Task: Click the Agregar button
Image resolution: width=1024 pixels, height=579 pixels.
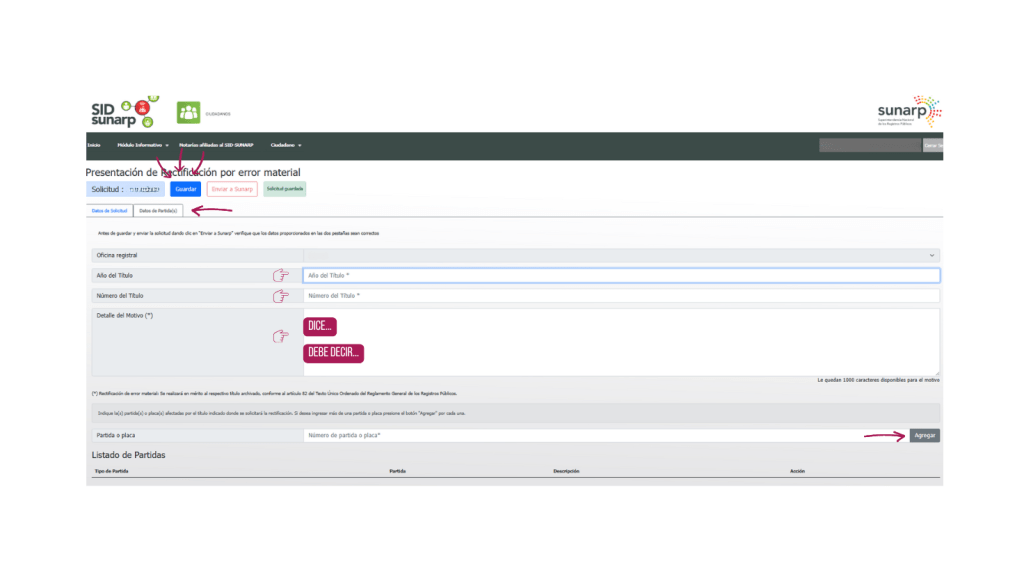Action: coord(925,435)
